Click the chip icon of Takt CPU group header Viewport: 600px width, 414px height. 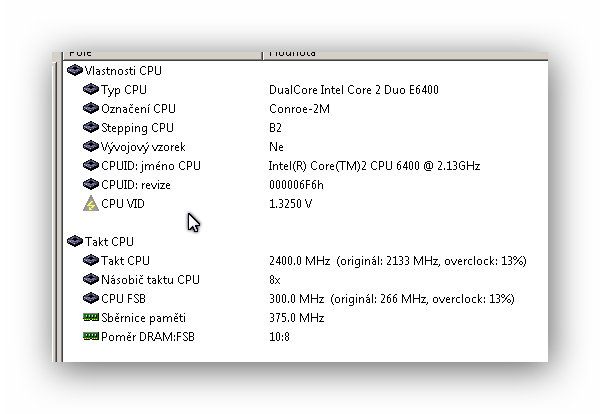75,241
